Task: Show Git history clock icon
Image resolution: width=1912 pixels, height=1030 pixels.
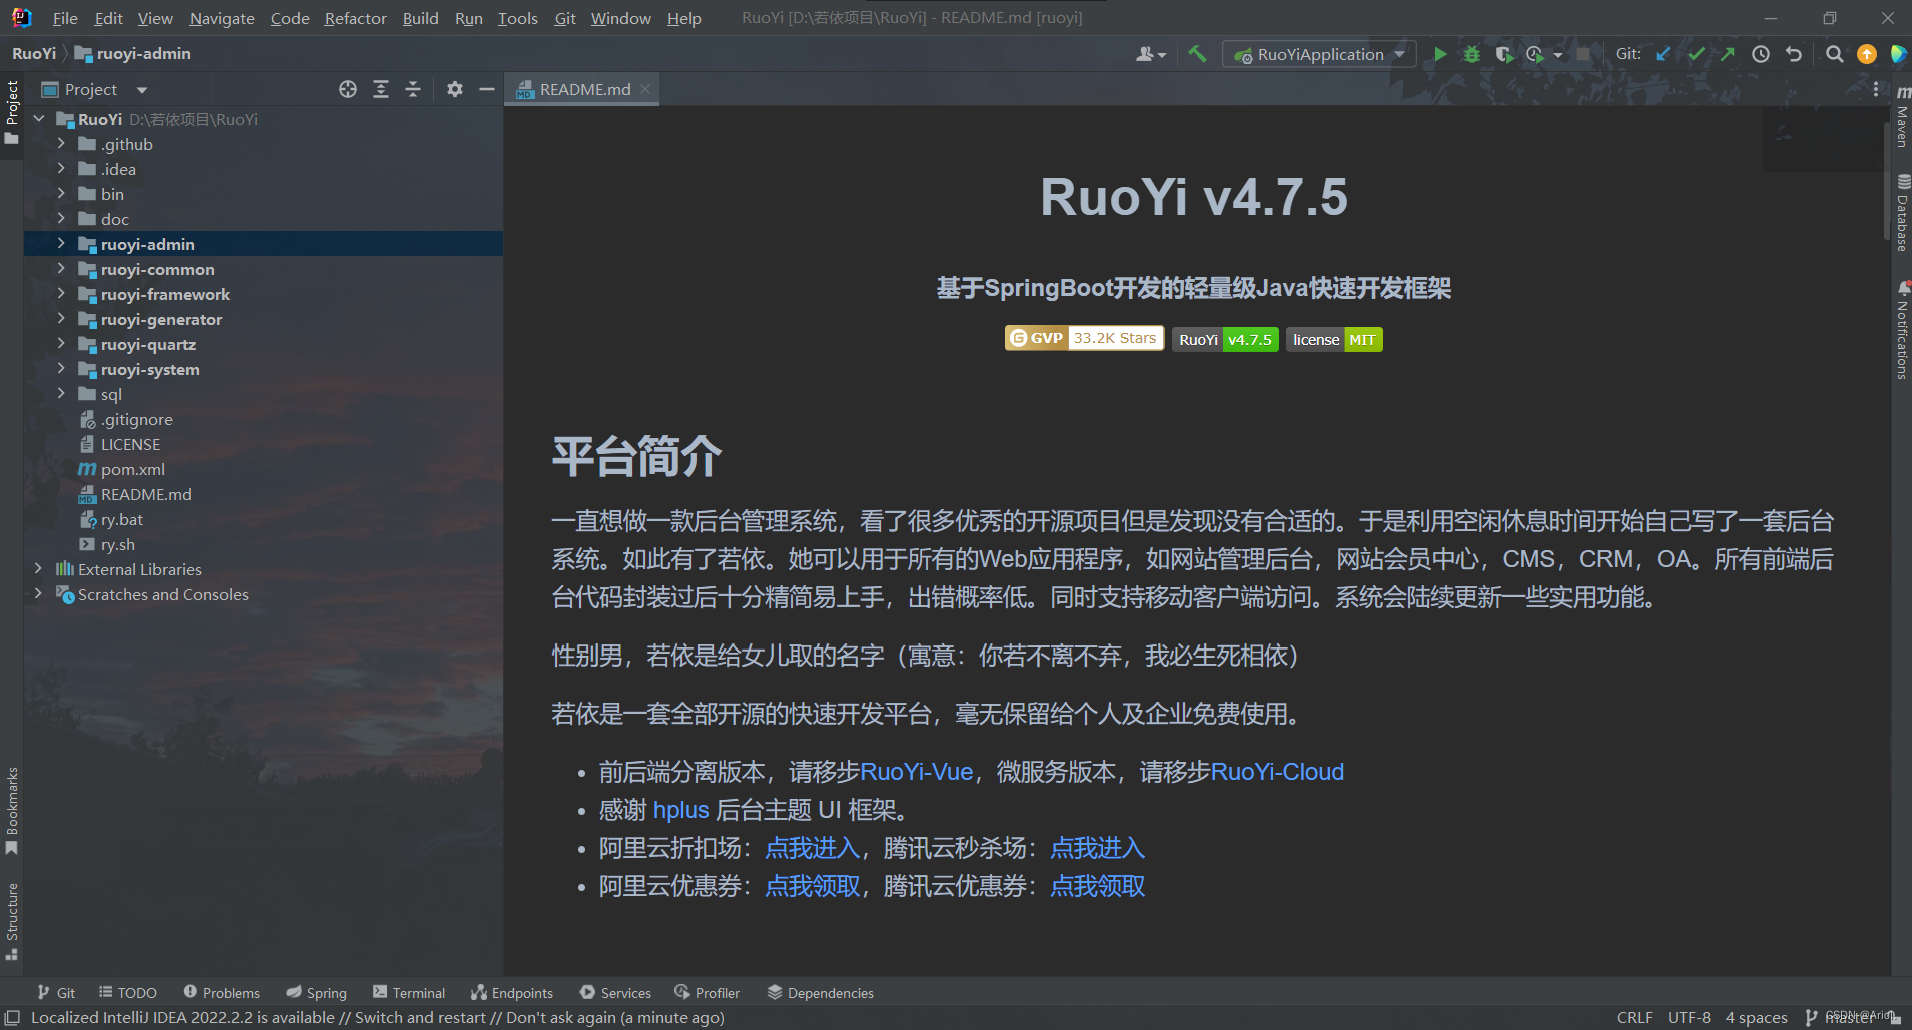Action: (1761, 54)
